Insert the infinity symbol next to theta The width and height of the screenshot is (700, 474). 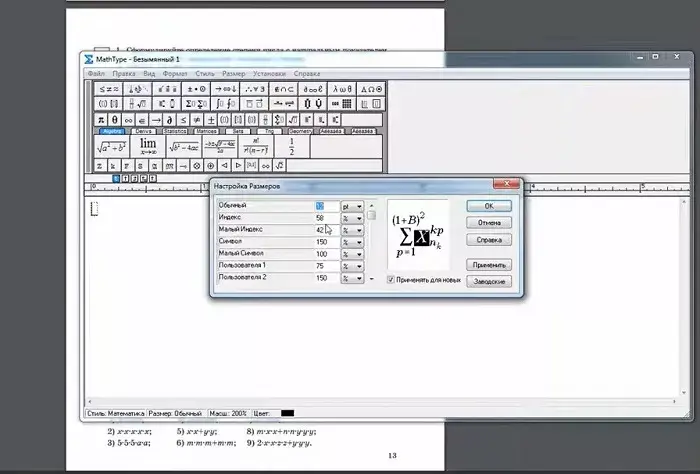pos(130,118)
